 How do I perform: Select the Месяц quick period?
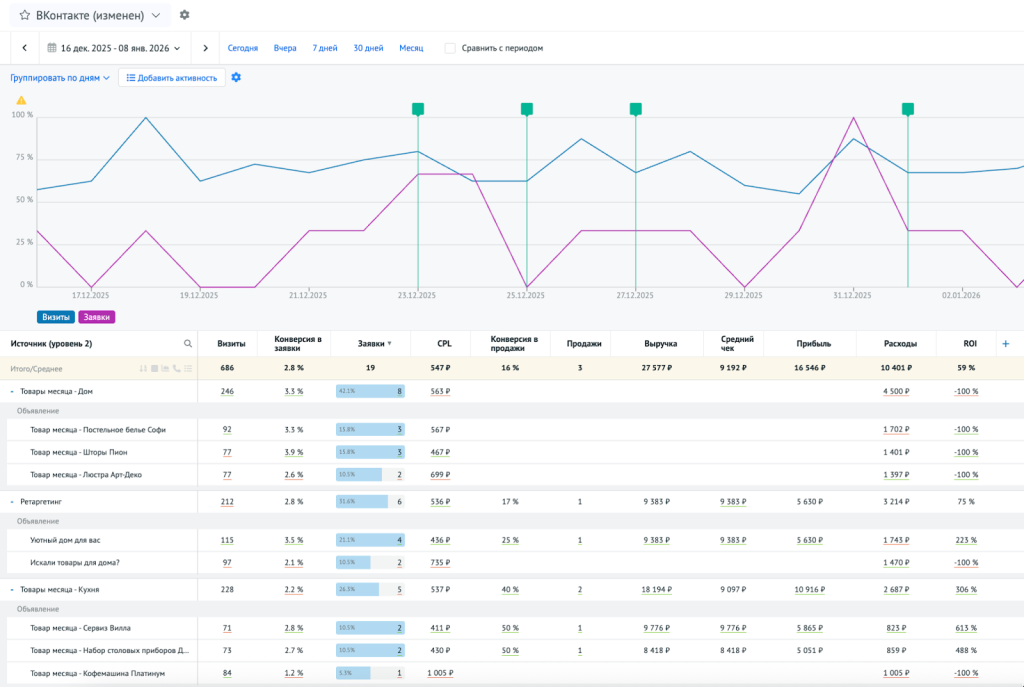pos(411,48)
